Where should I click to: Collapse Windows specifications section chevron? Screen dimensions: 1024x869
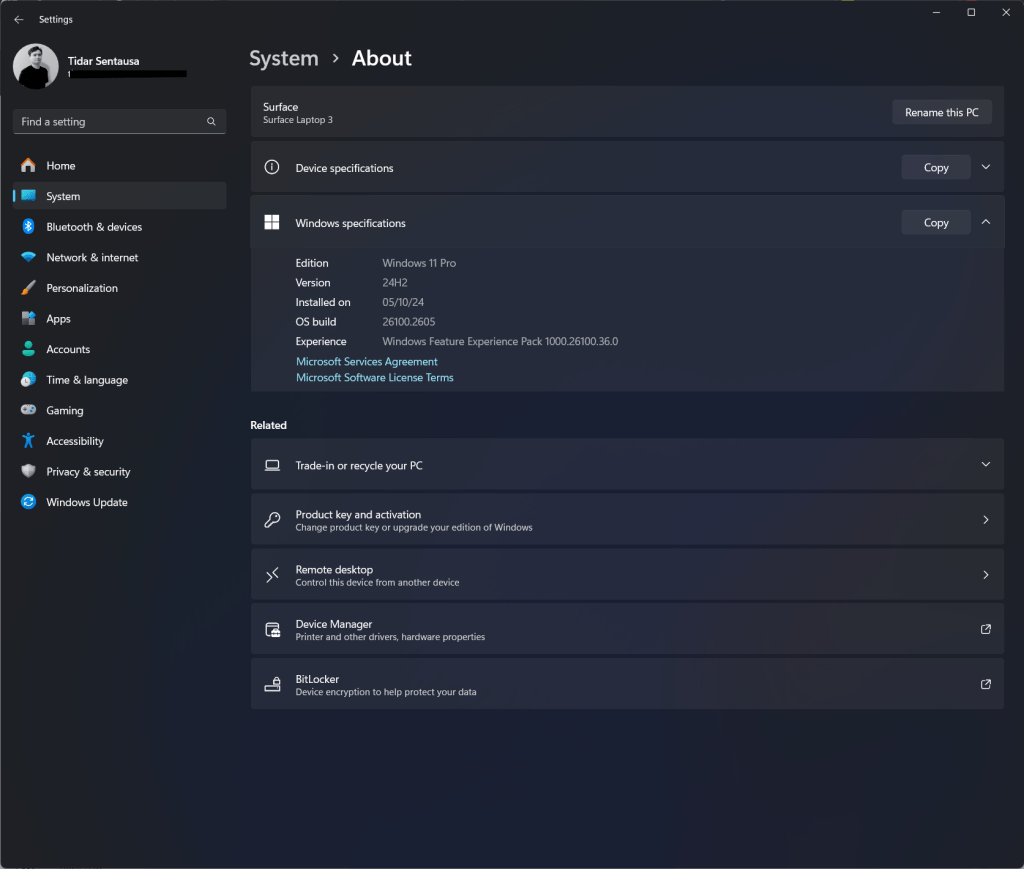[x=985, y=222]
